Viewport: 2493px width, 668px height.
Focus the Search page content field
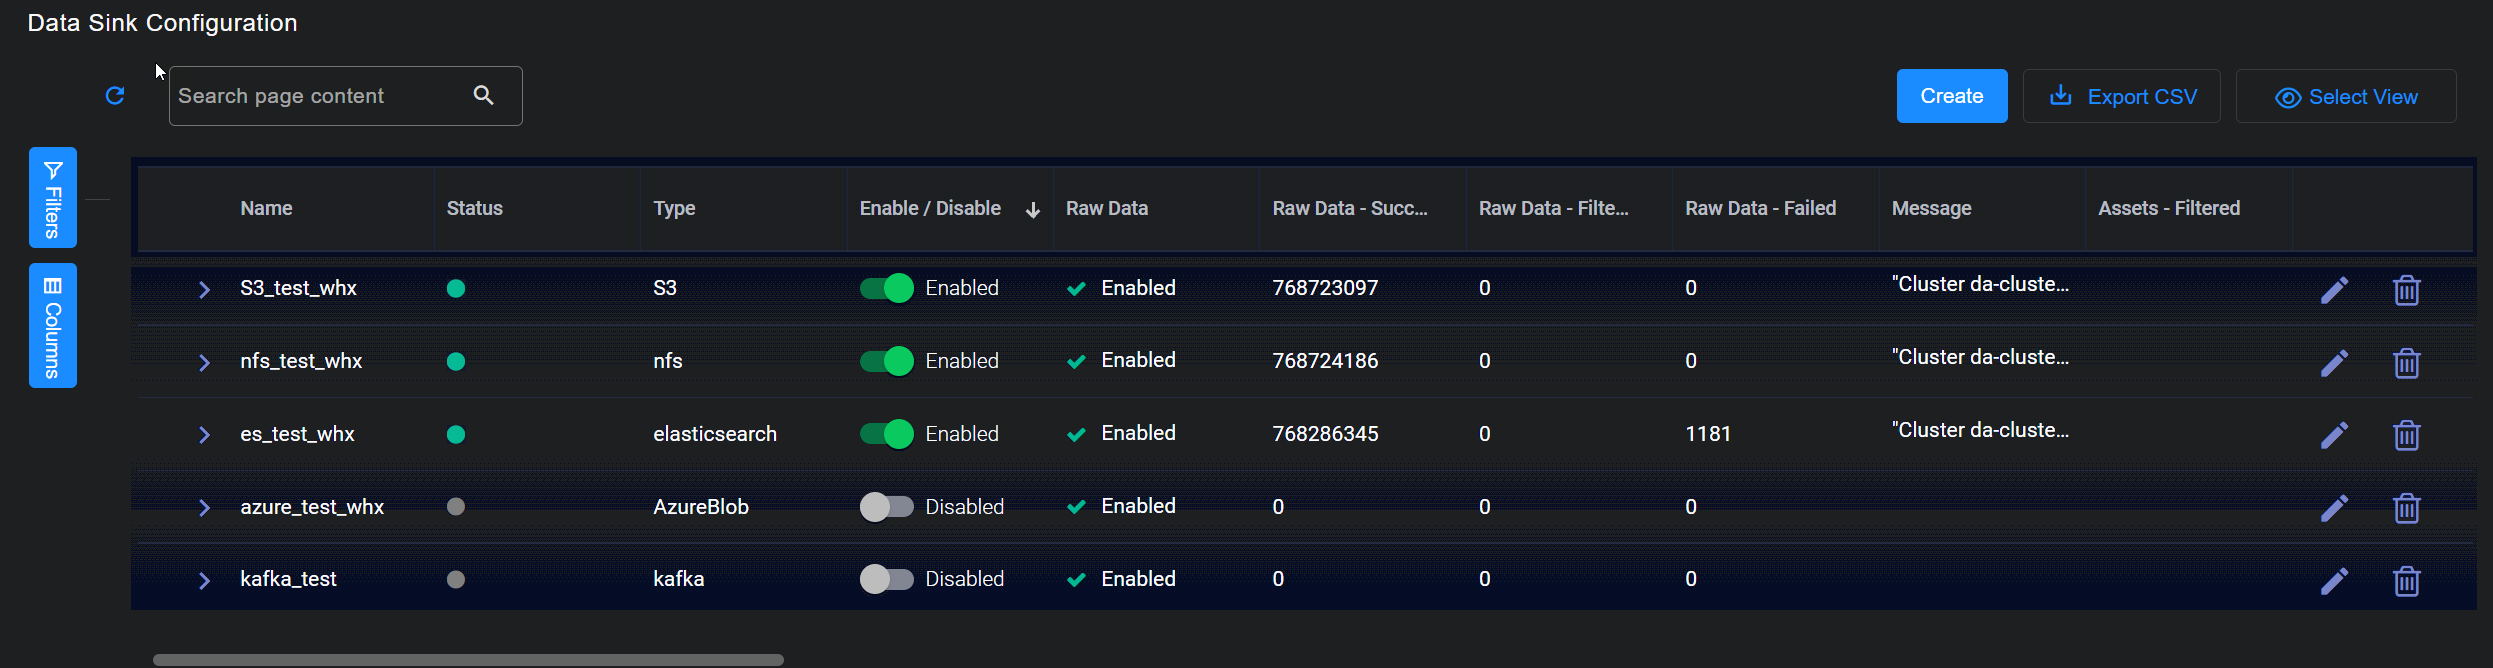320,96
